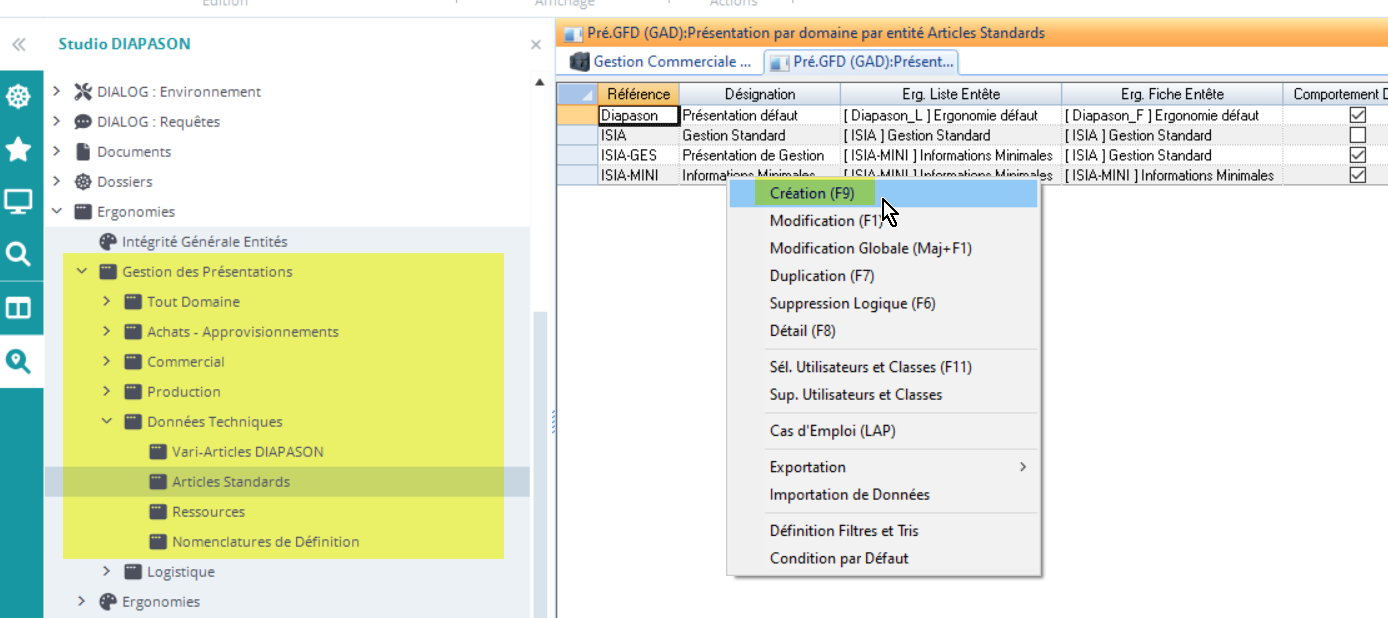Switch to Gestion Commerciale tab
This screenshot has width=1388, height=618.
661,62
